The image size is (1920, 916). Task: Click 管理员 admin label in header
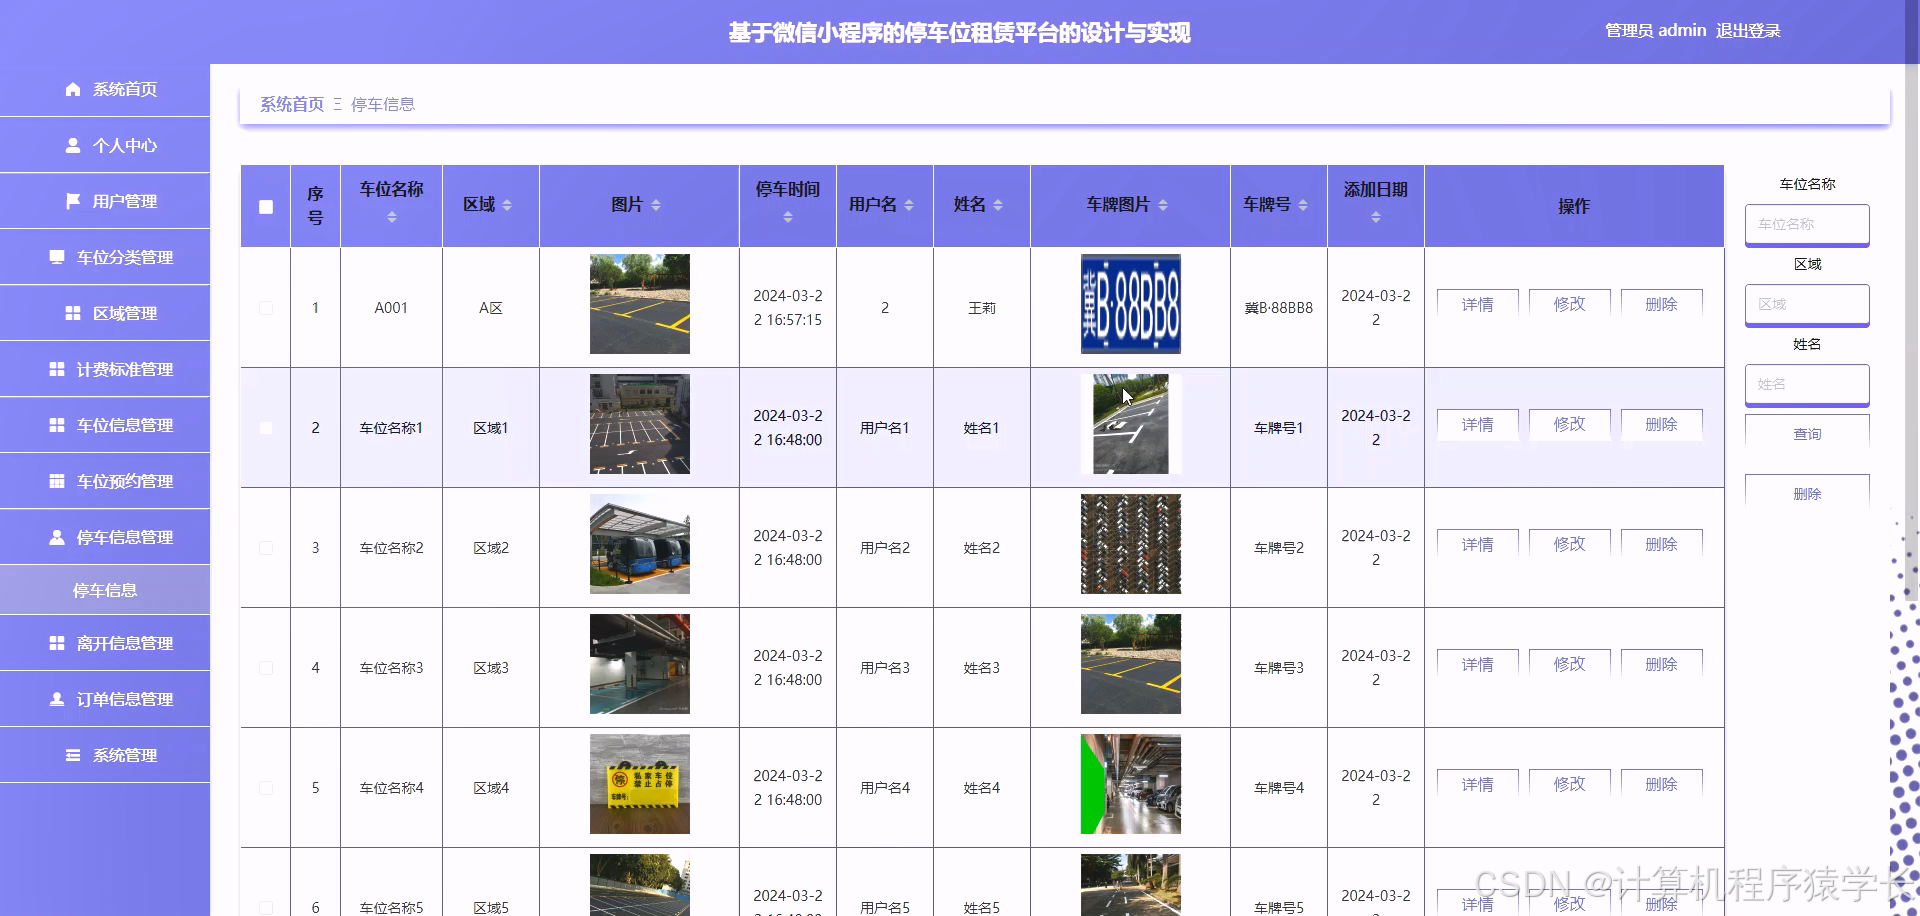pos(1655,31)
